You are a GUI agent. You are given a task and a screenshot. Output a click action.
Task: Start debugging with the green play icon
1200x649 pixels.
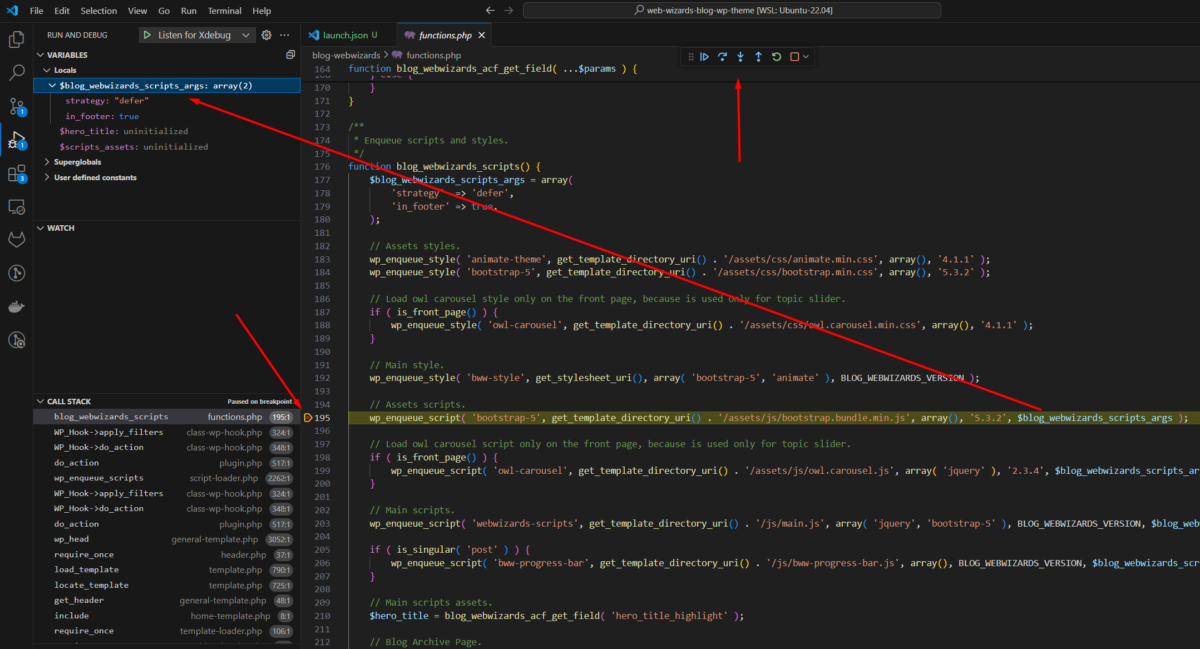(x=147, y=35)
